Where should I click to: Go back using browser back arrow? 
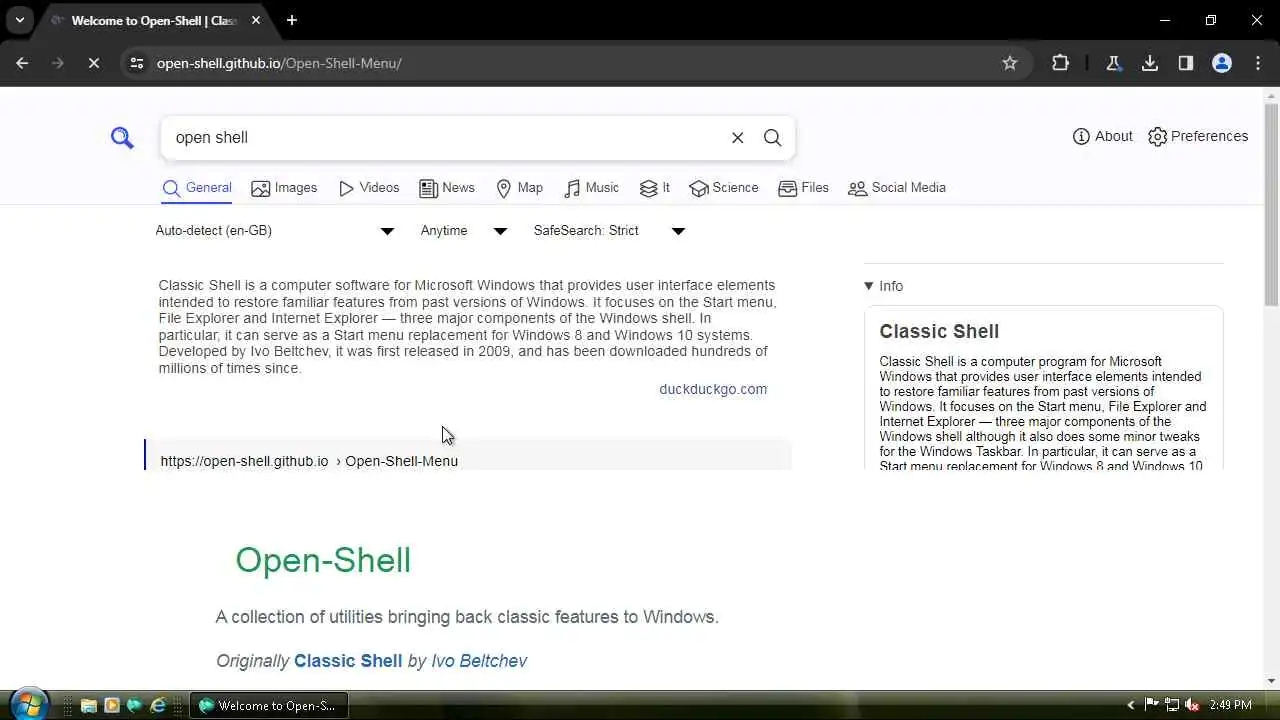pyautogui.click(x=22, y=63)
